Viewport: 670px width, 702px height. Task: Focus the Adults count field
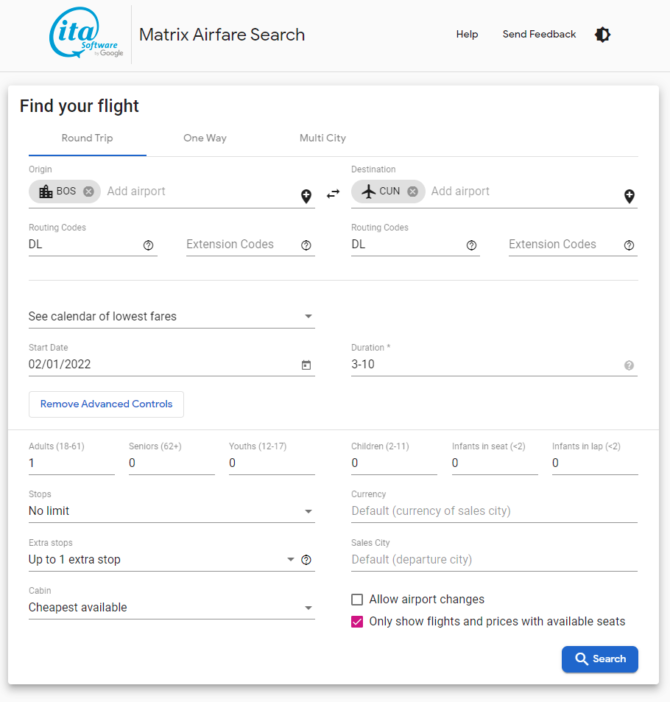[x=72, y=463]
